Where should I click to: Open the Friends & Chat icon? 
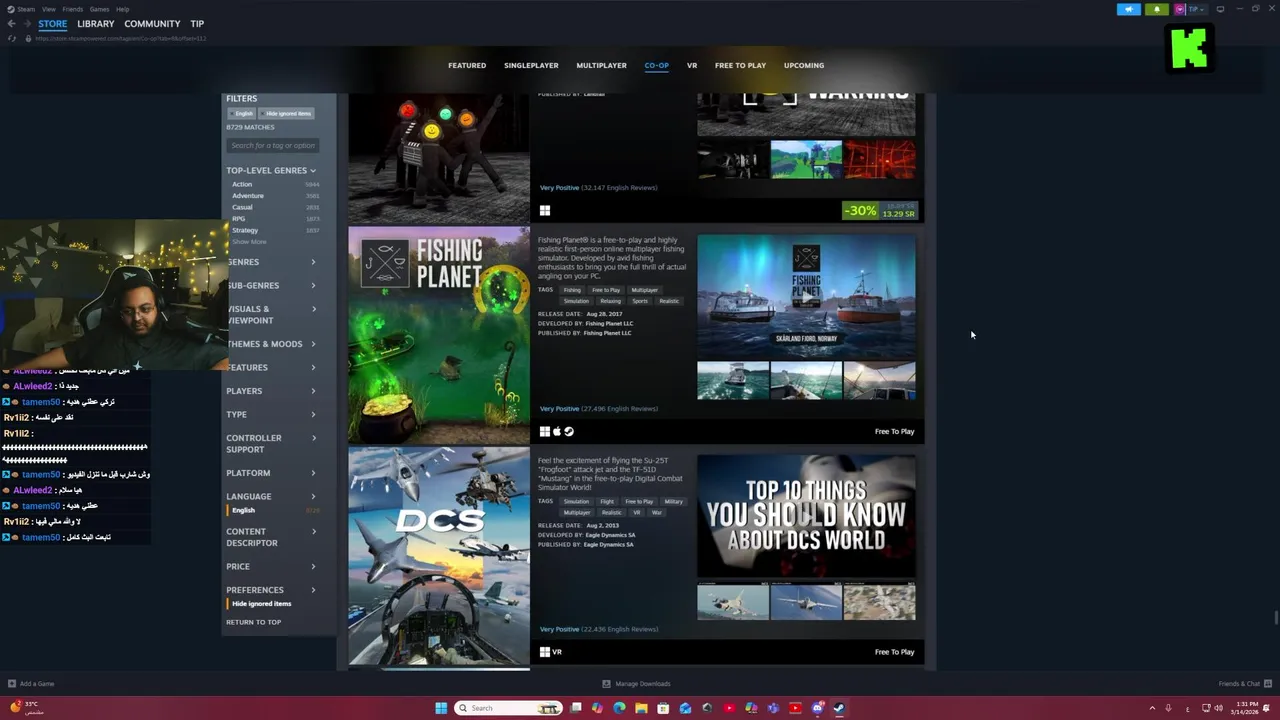[x=1268, y=684]
